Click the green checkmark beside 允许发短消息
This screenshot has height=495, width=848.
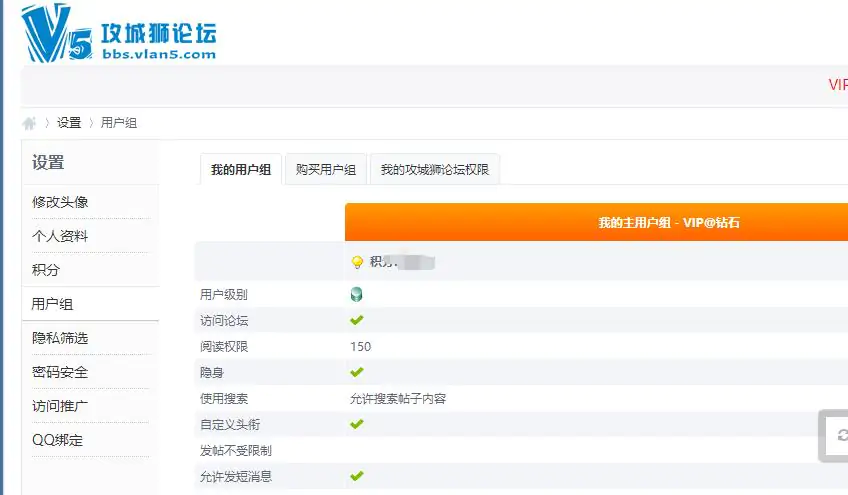[x=356, y=476]
